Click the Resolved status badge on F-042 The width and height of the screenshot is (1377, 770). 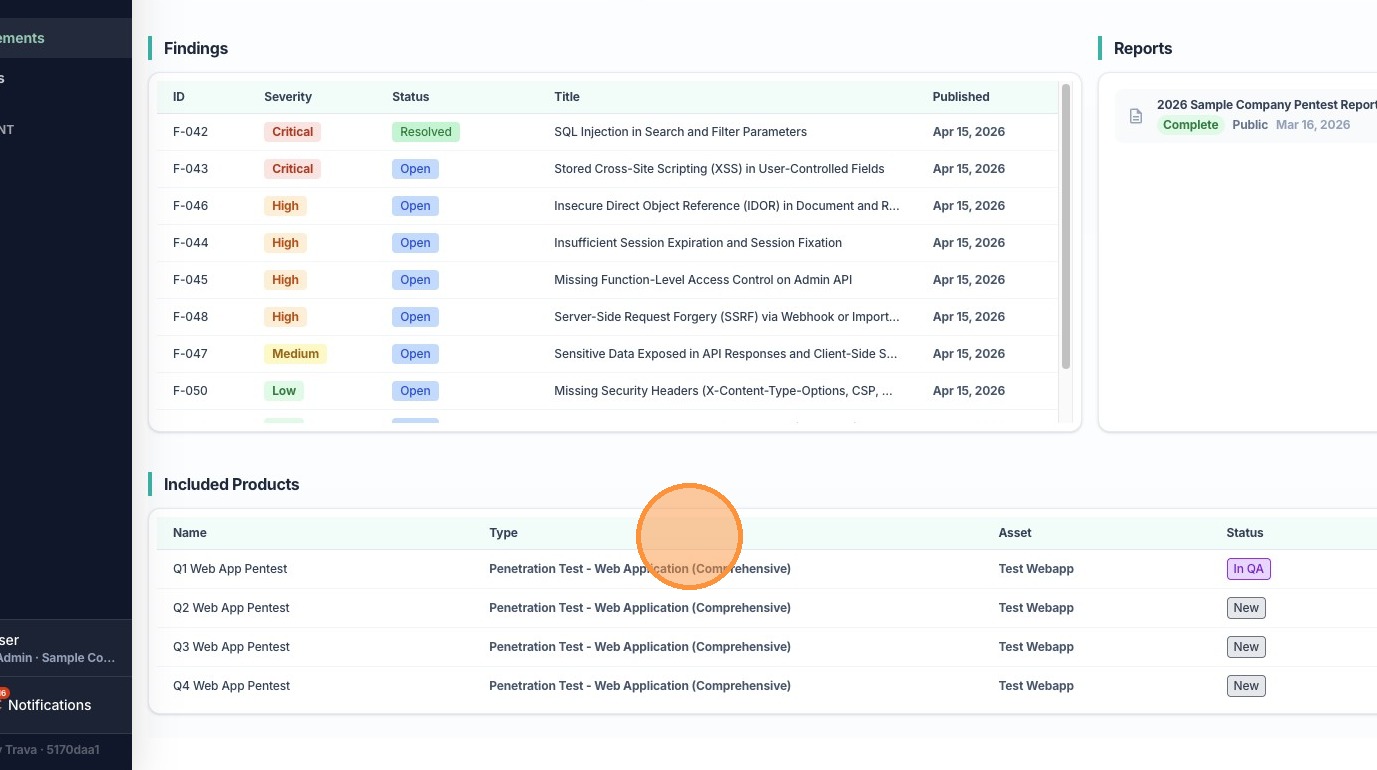(425, 132)
